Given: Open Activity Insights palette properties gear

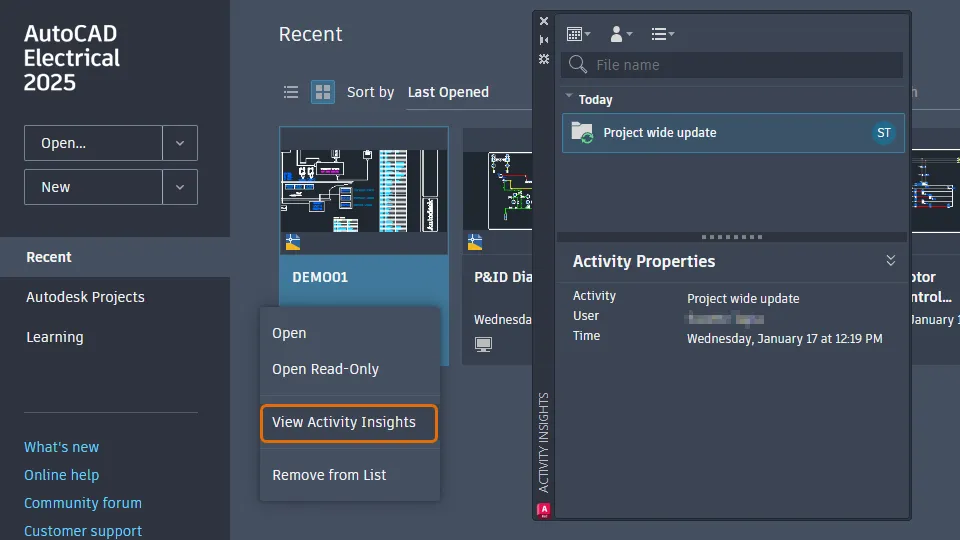Looking at the screenshot, I should (544, 59).
